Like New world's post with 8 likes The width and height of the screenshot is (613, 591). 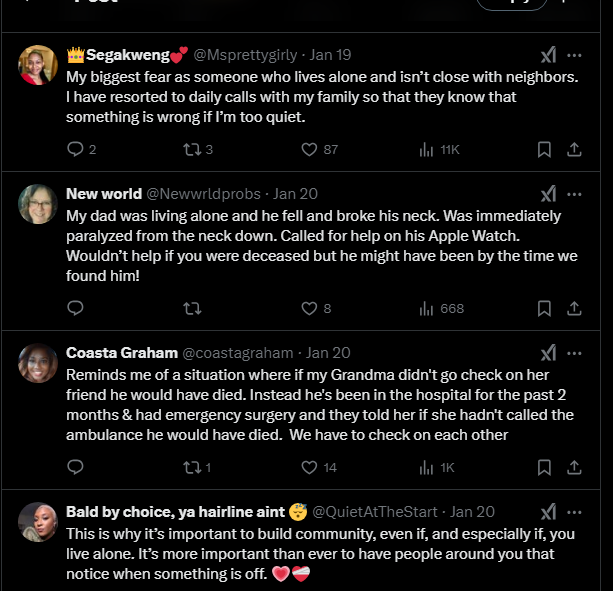point(310,308)
